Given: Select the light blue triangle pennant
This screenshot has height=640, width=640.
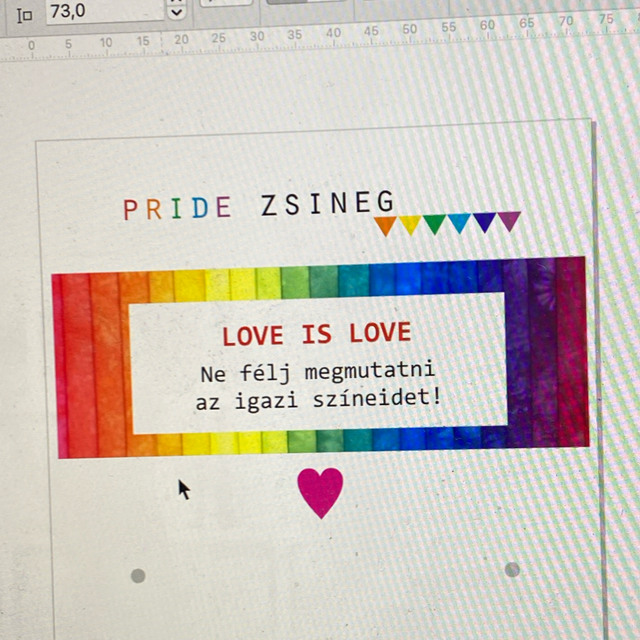Looking at the screenshot, I should click(x=459, y=223).
